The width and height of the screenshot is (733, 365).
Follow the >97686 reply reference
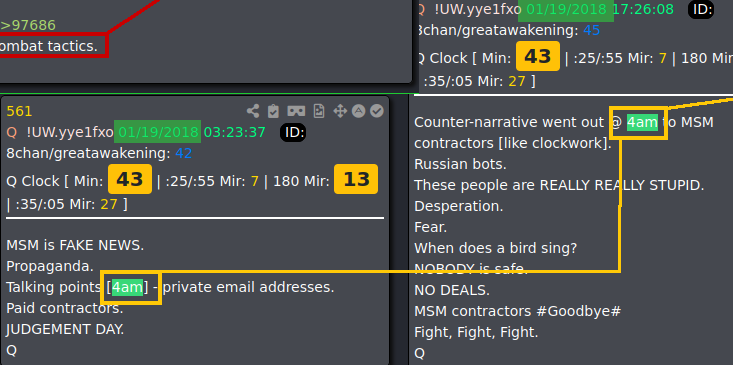[28, 25]
